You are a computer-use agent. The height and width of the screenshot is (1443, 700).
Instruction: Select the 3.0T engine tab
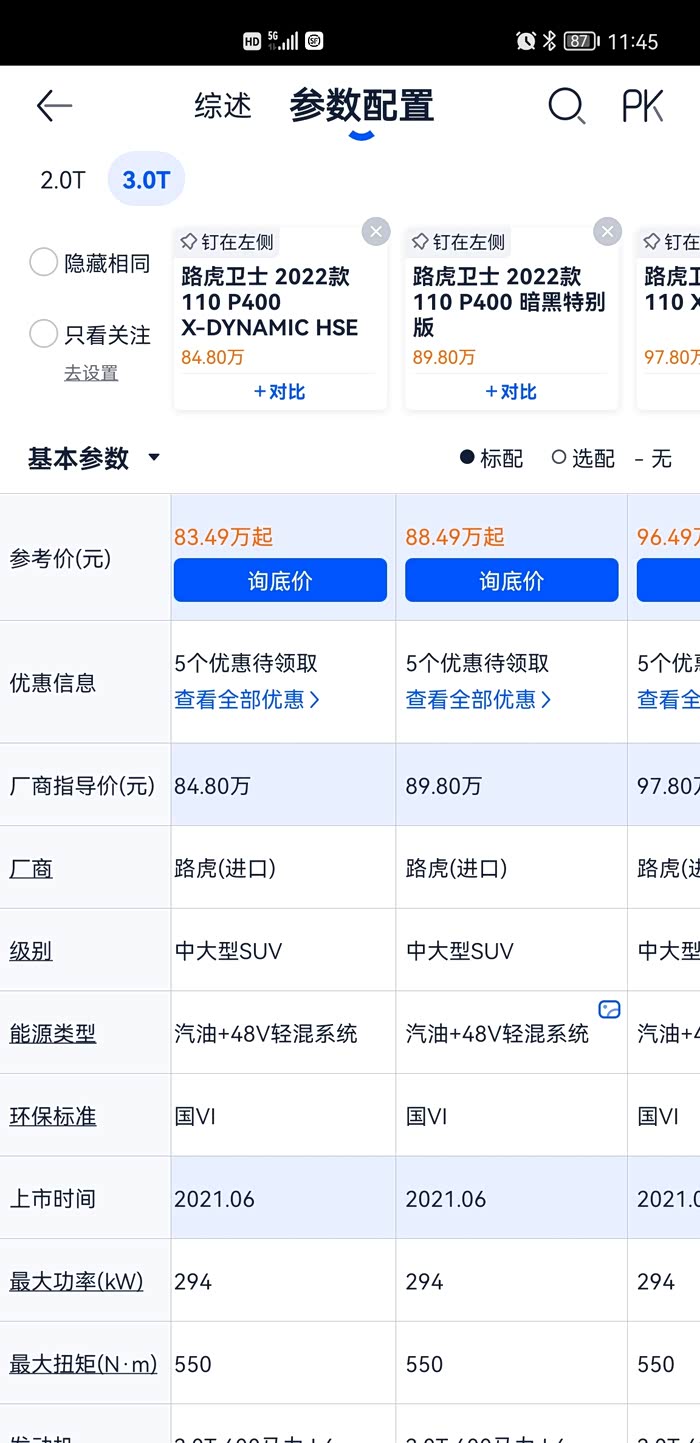click(x=146, y=181)
